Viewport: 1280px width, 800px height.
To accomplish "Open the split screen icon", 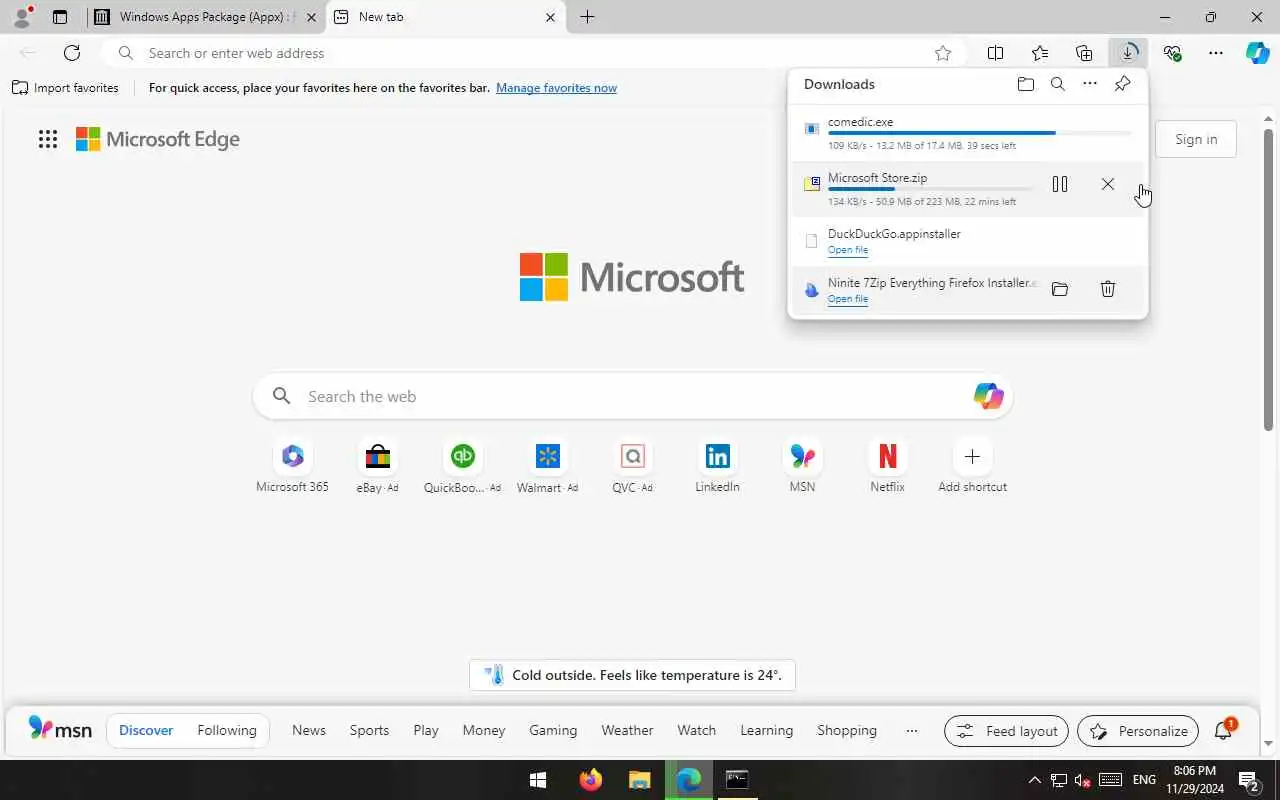I will (995, 53).
